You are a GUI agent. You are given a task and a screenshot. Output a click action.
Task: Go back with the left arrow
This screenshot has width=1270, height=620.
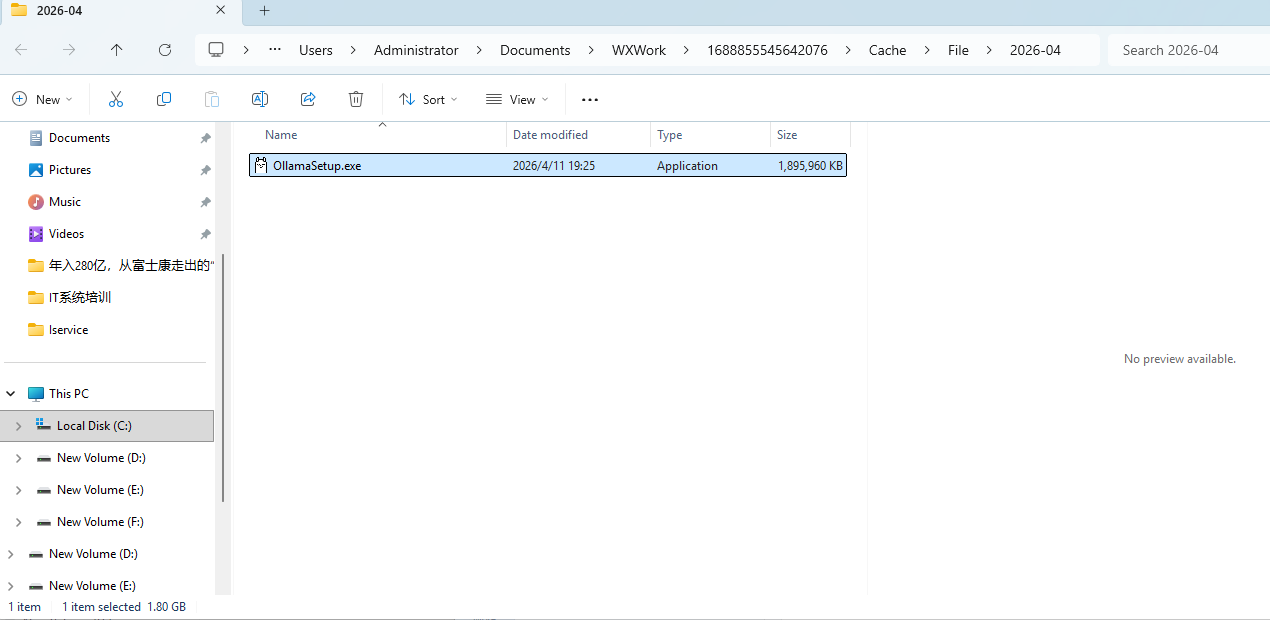(21, 50)
